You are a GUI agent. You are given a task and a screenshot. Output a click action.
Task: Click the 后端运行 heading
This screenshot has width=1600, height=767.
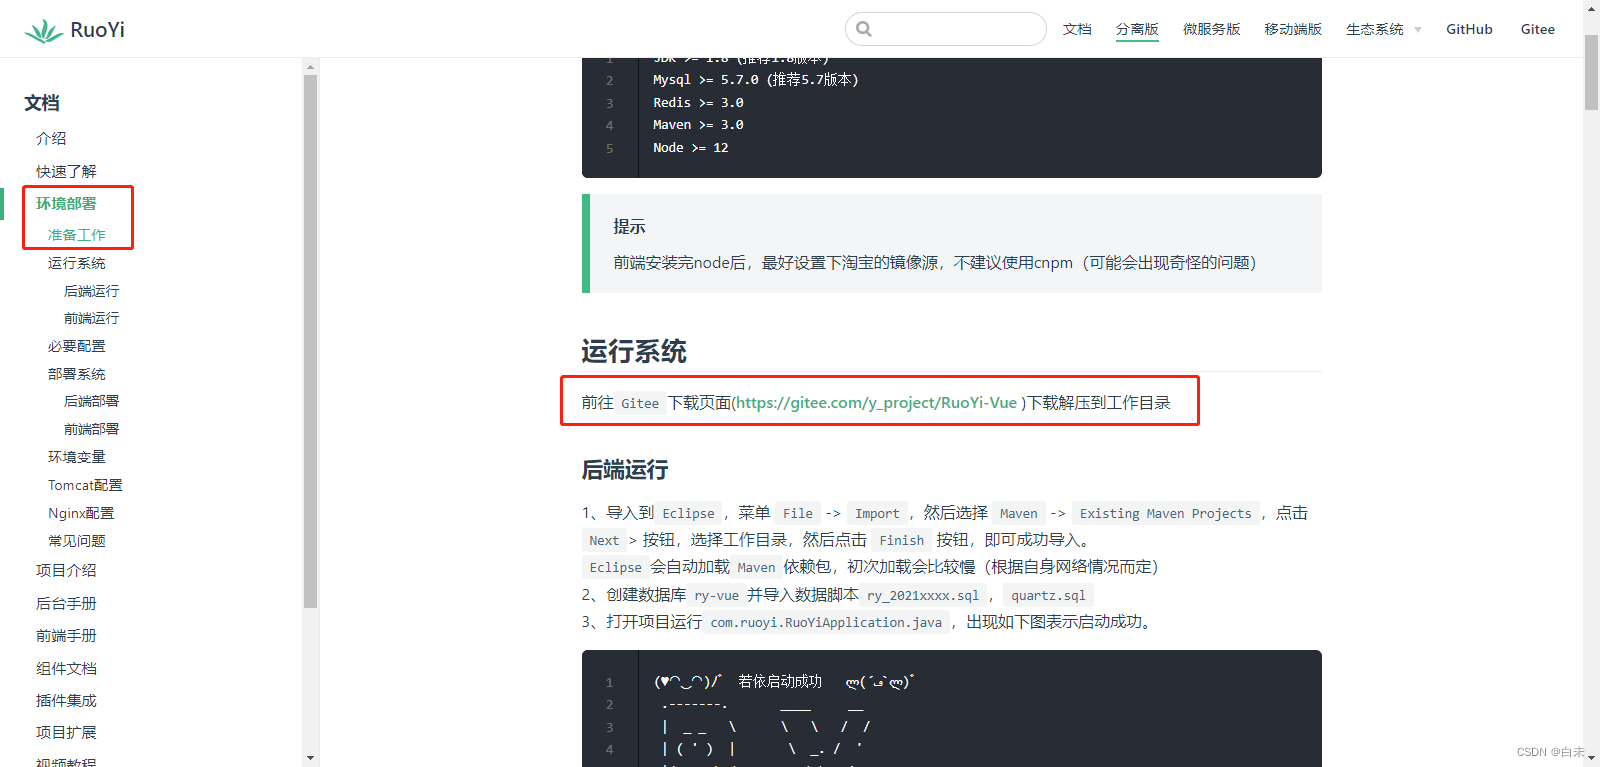click(x=625, y=470)
